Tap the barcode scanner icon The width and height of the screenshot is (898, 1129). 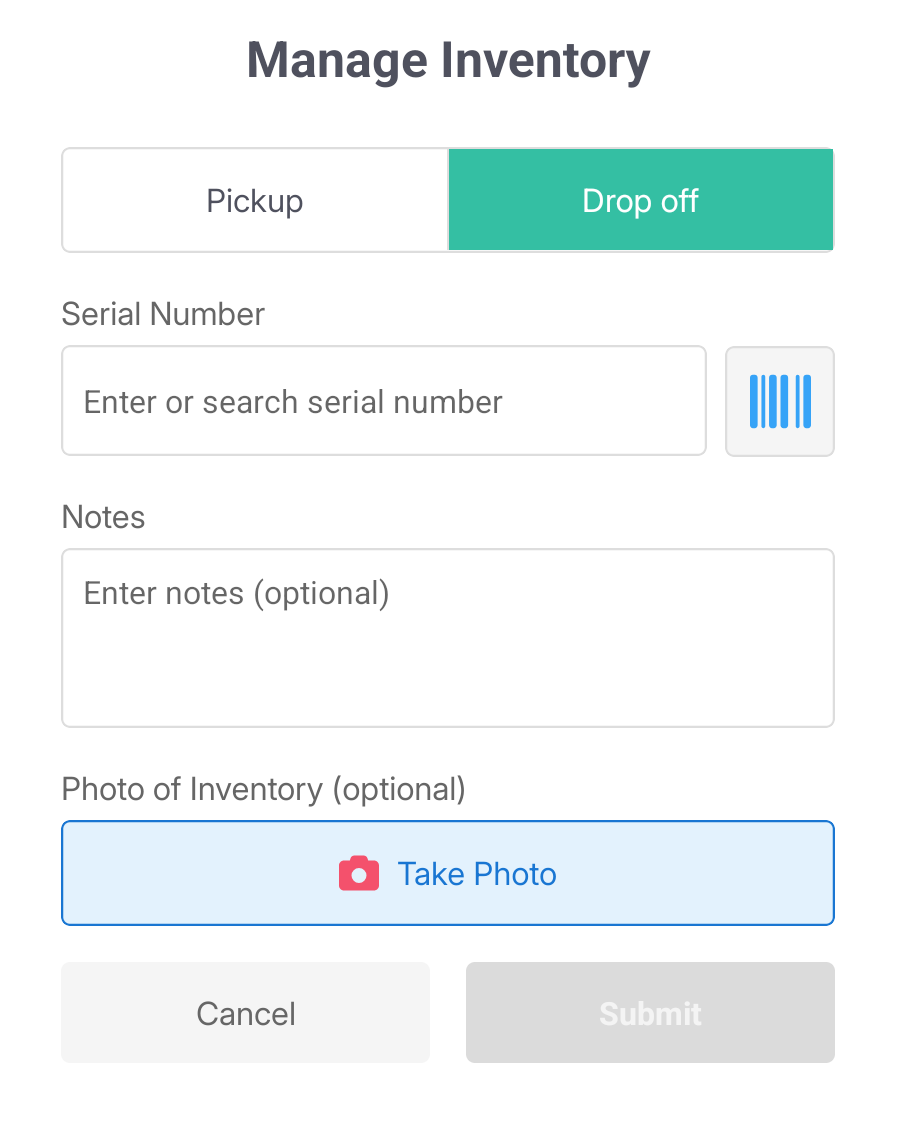click(x=779, y=401)
